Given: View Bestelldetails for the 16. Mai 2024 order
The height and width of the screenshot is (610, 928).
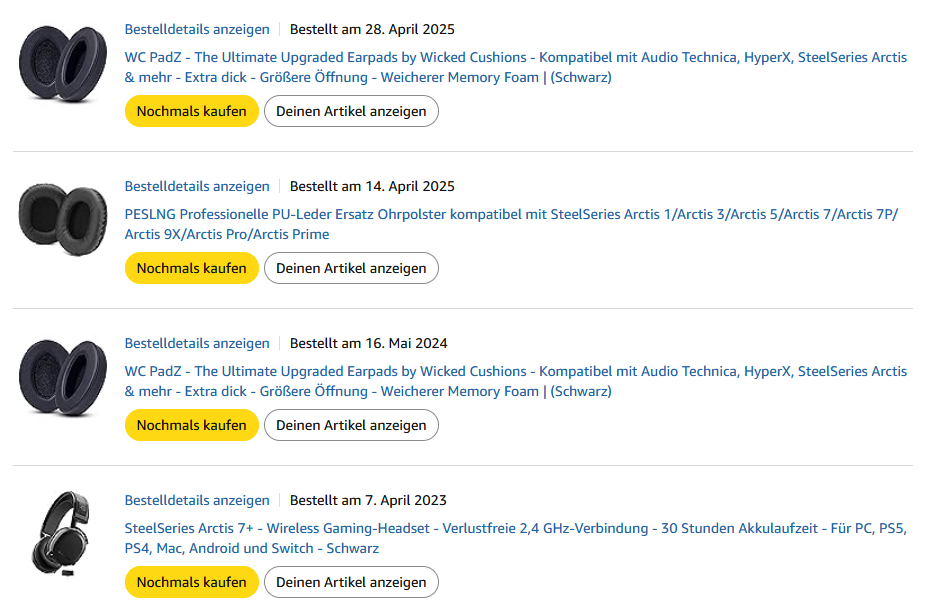Looking at the screenshot, I should (197, 343).
